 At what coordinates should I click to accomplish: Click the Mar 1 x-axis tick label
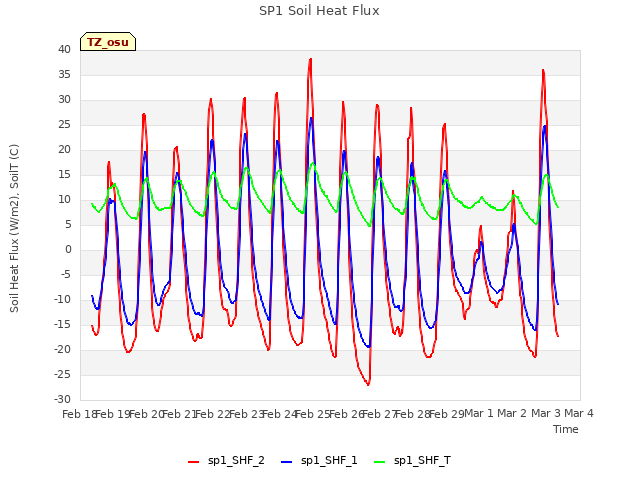tap(479, 413)
